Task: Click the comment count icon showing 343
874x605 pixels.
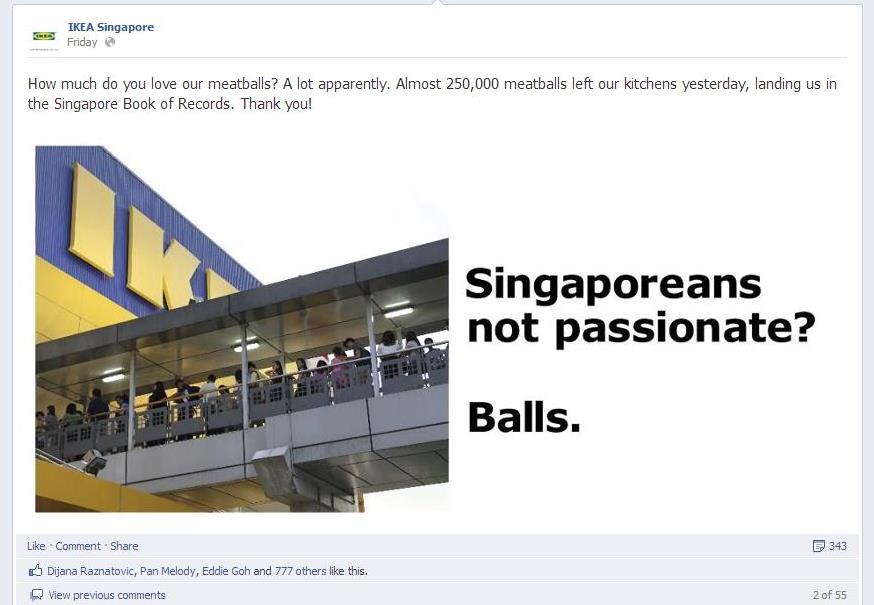Action: click(818, 546)
